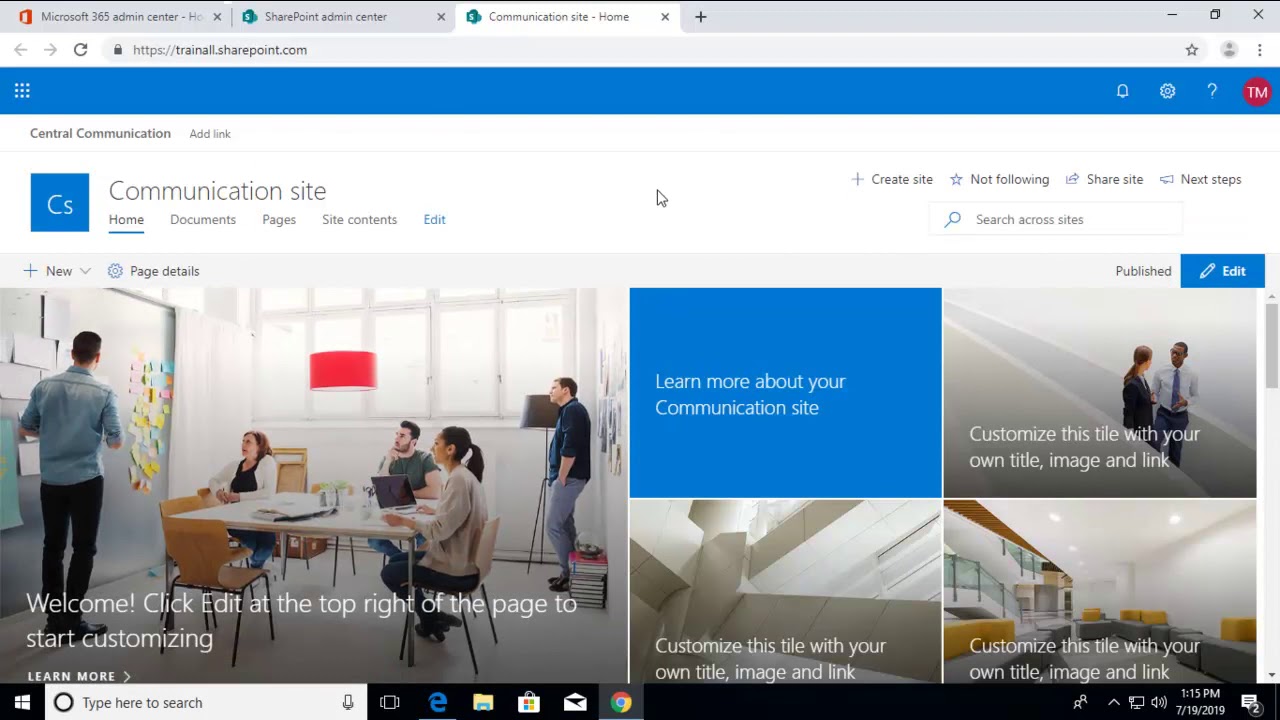
Task: Open the tile showing two people talking
Action: click(1100, 392)
